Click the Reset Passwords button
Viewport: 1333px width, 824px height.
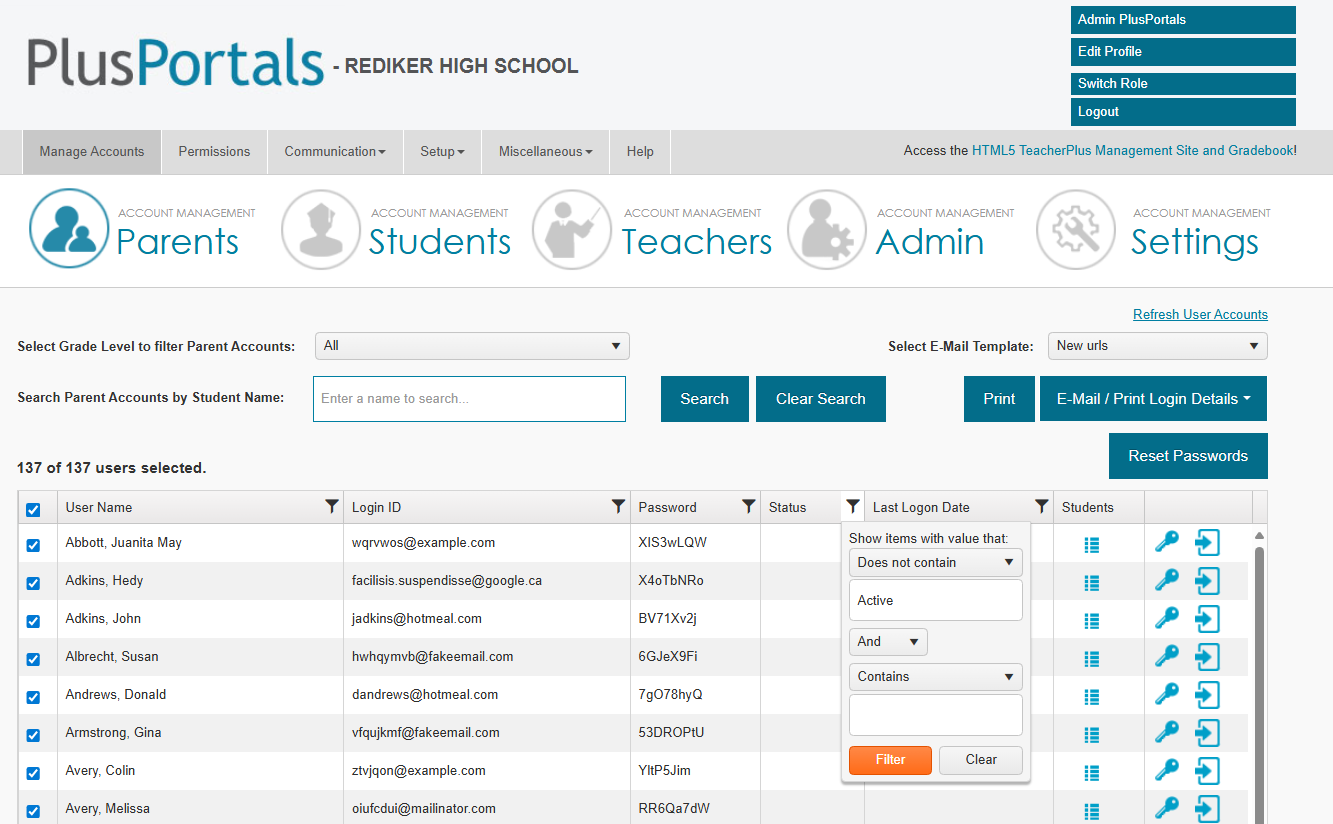(x=1188, y=456)
